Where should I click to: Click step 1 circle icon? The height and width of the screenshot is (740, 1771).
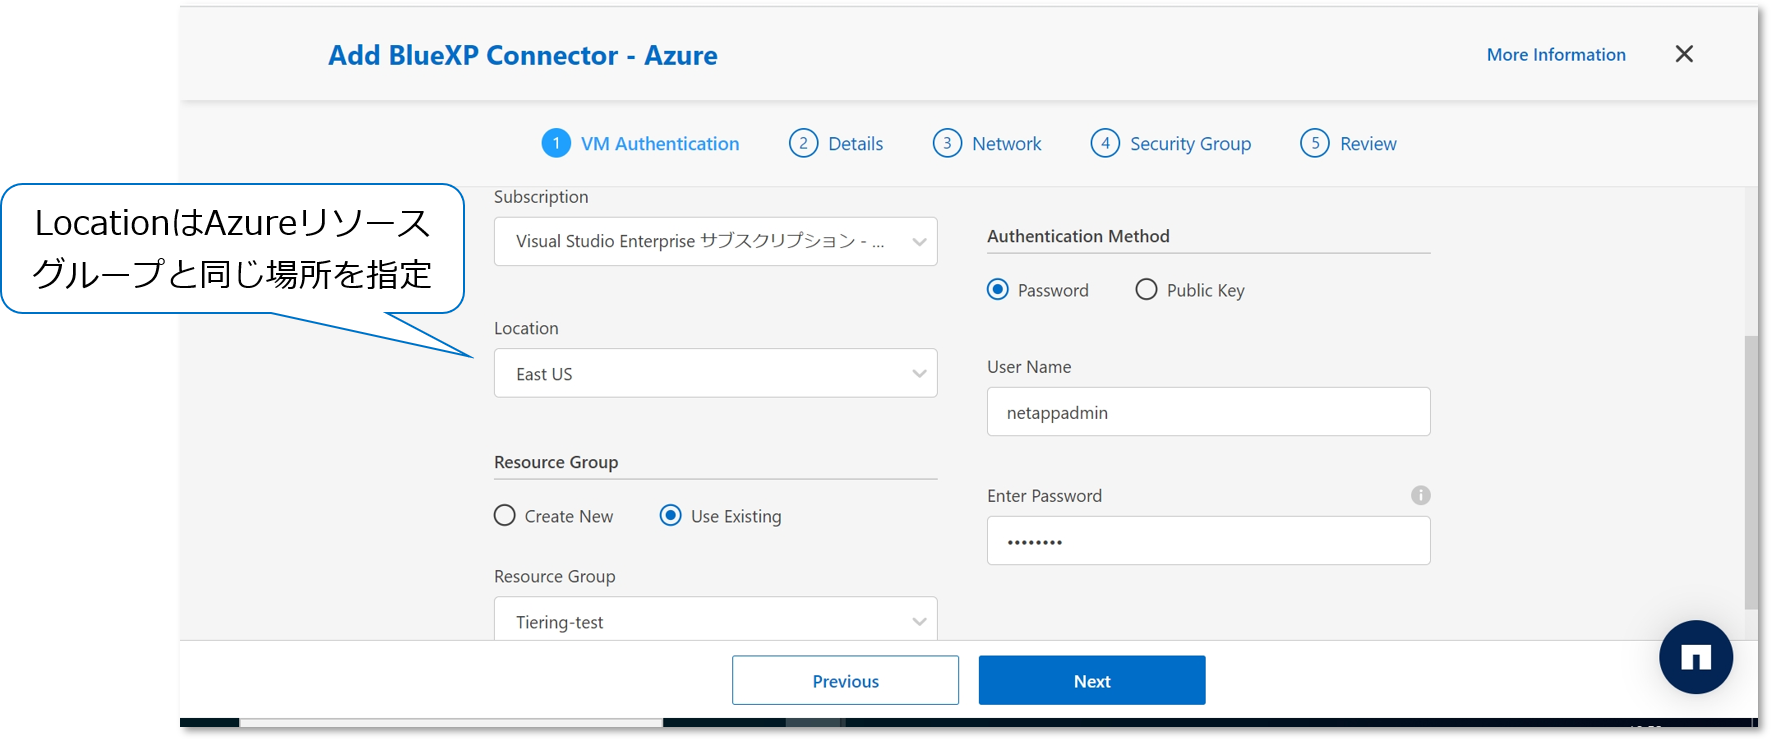pyautogui.click(x=556, y=143)
